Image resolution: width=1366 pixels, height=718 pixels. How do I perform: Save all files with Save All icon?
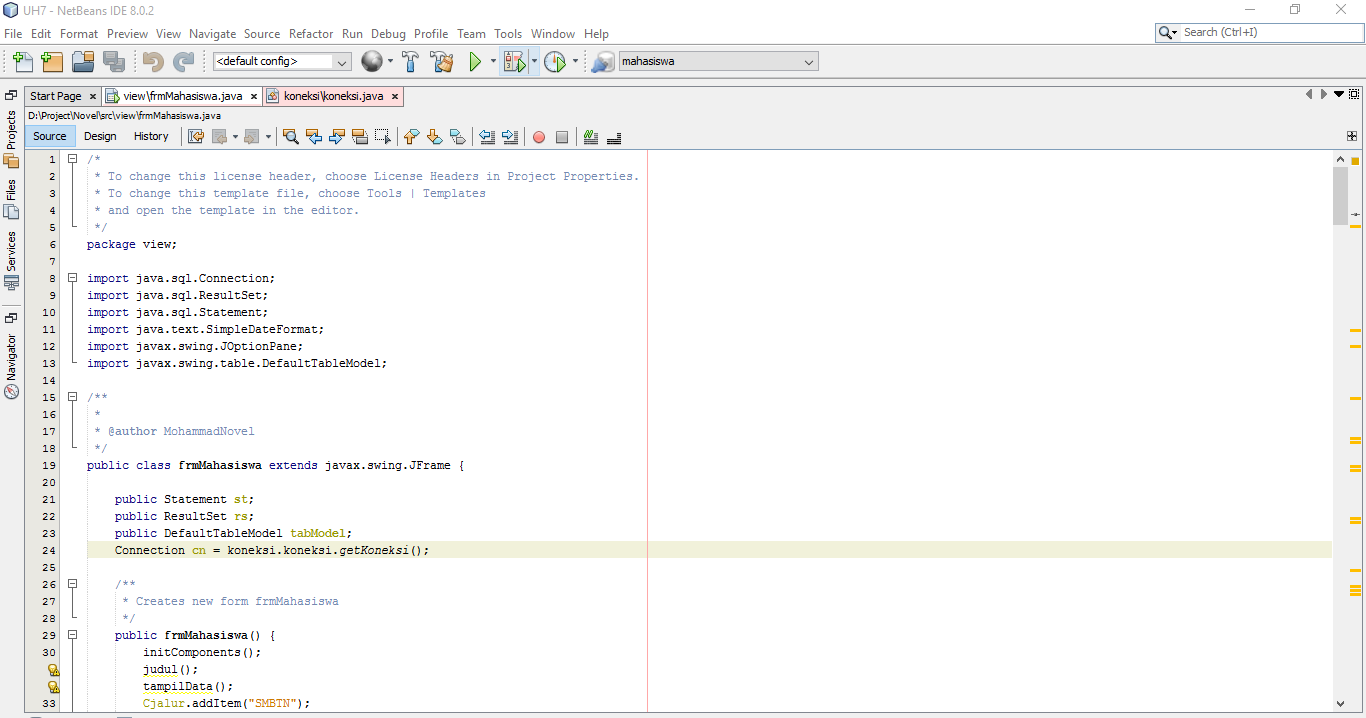coord(114,61)
